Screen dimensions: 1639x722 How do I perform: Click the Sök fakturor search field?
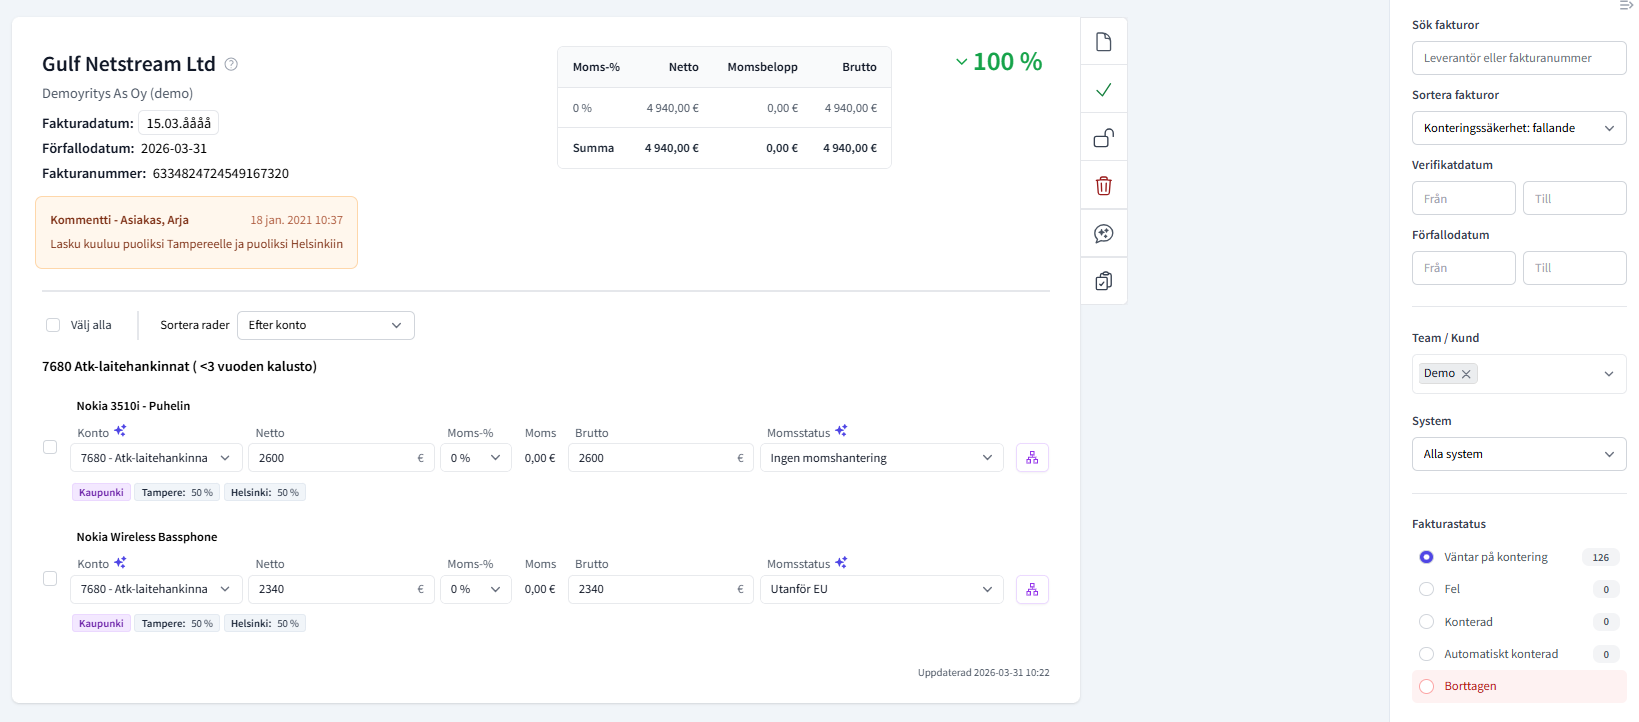[x=1519, y=58]
